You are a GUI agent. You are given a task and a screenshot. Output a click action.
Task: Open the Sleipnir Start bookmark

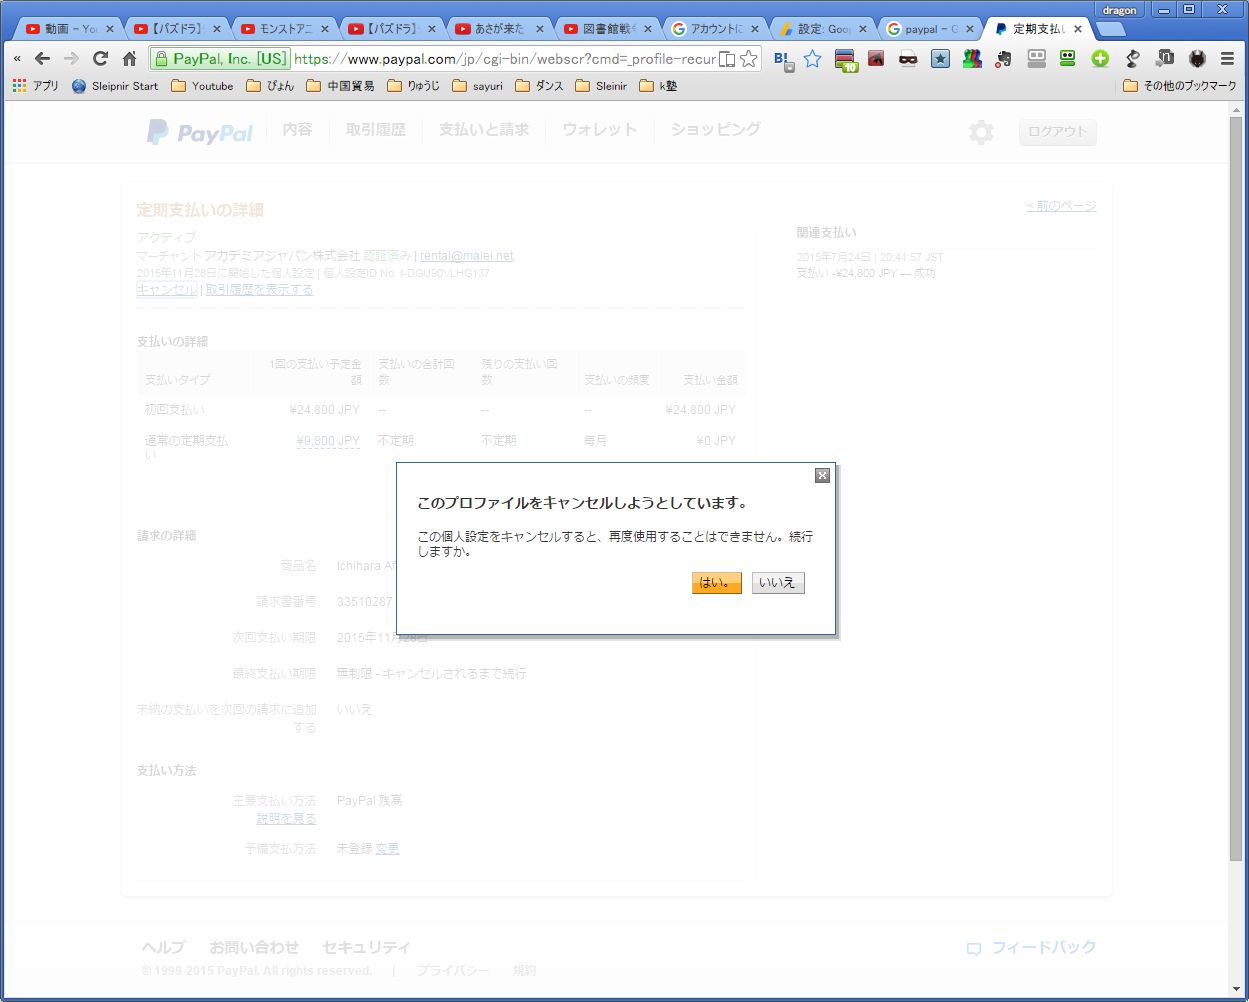115,86
